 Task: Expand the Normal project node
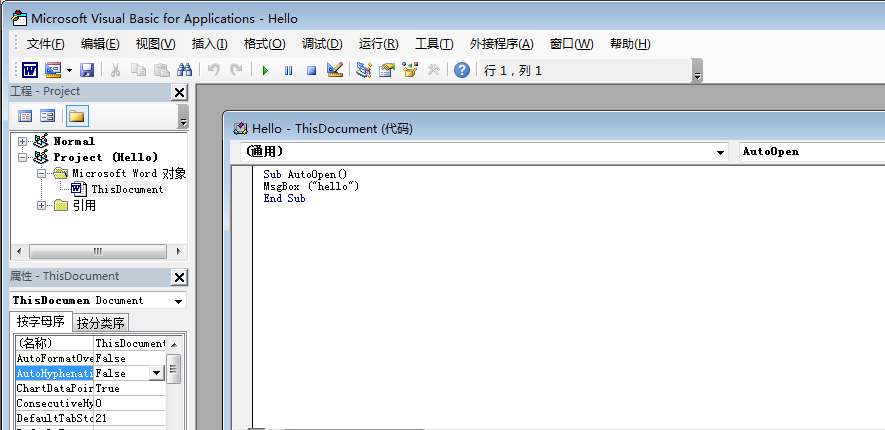pos(23,141)
